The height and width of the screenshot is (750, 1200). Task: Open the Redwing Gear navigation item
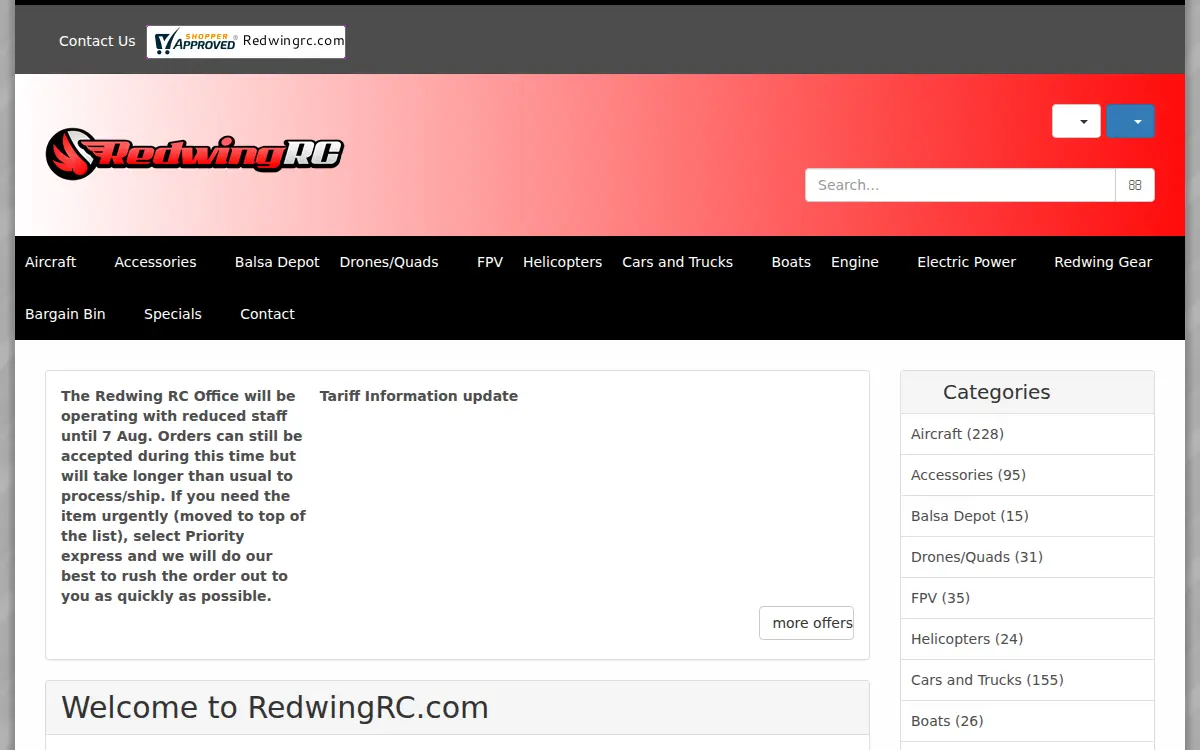point(1103,262)
